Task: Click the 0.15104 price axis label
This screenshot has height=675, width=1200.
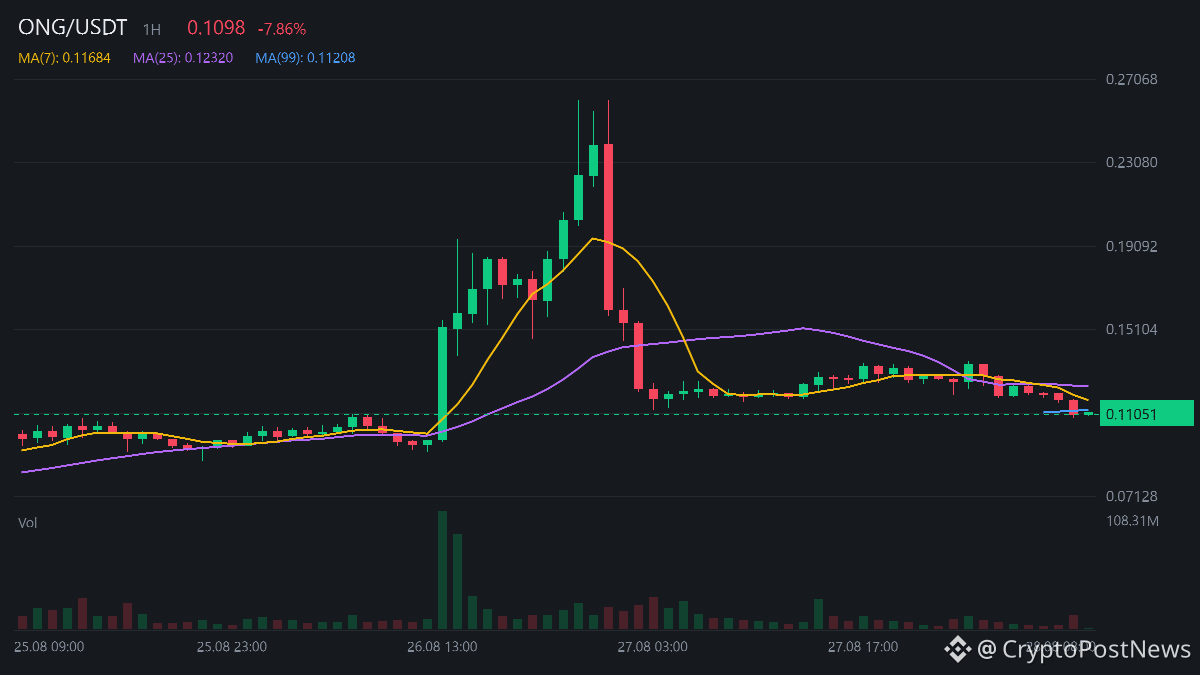Action: [1131, 329]
